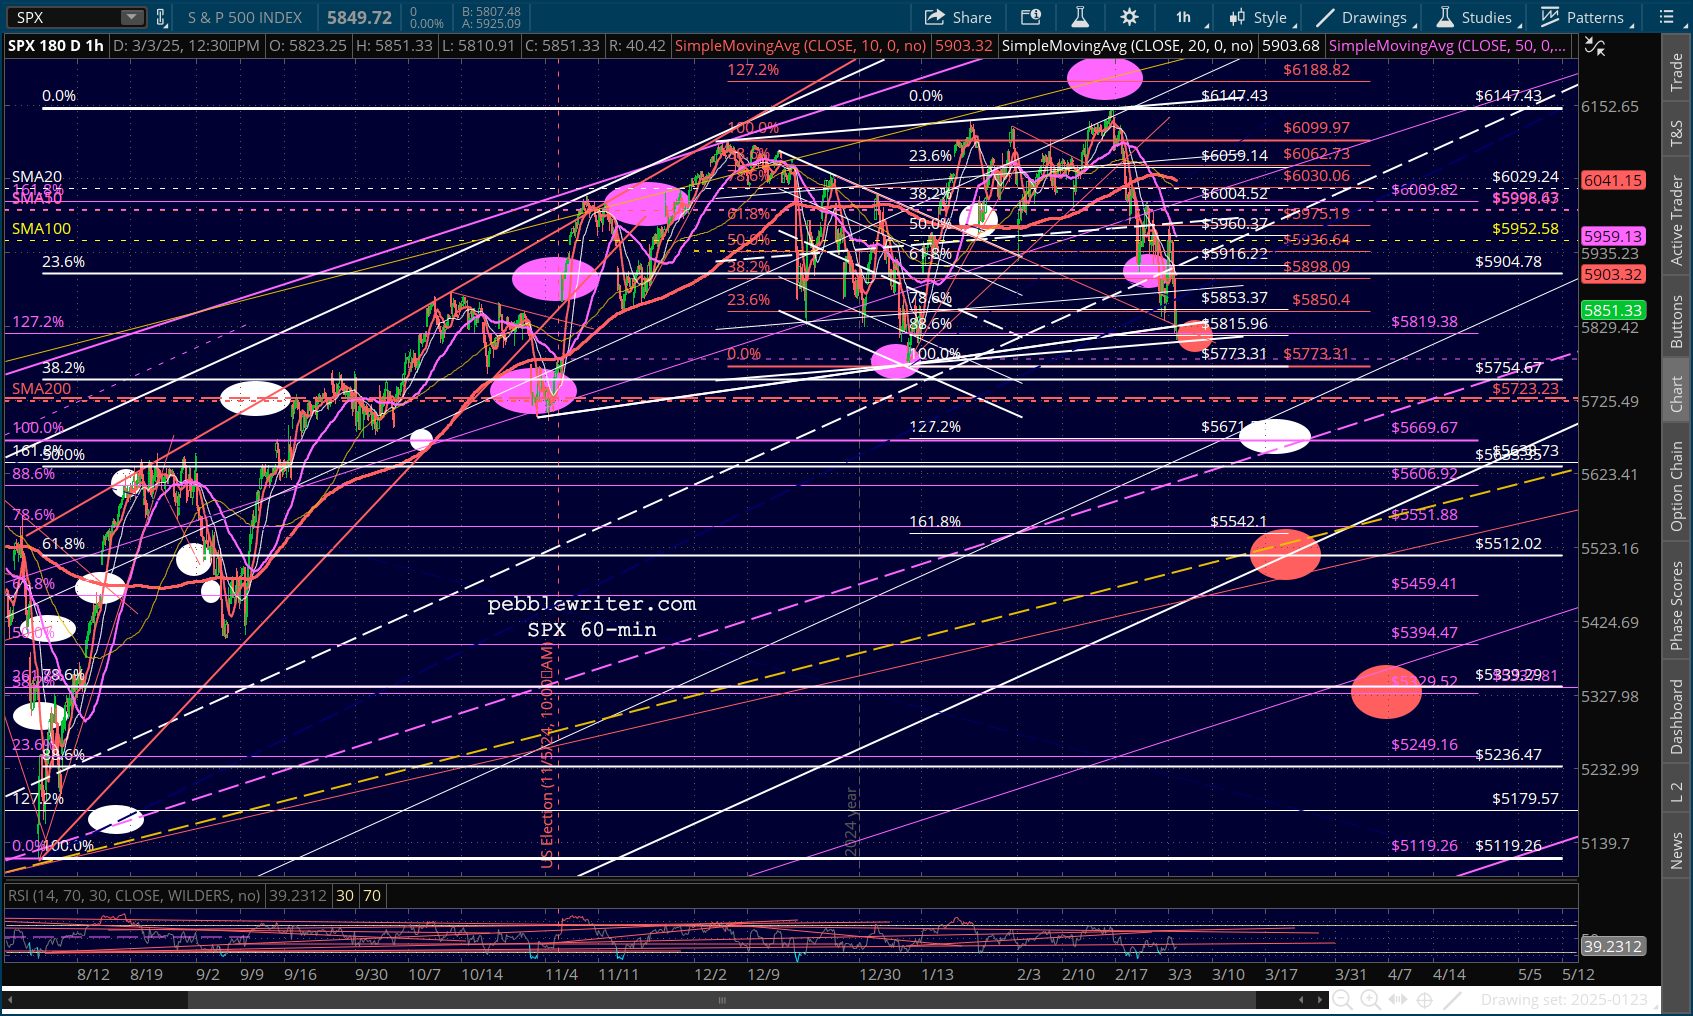
Task: Open the Patterns menu
Action: [1585, 17]
